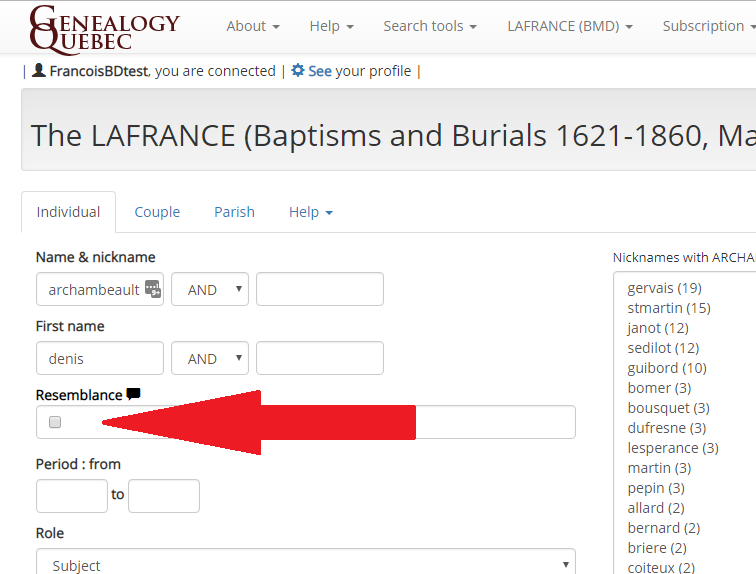This screenshot has height=574, width=756.
Task: Click the second Name & nickname input field
Action: 320,289
